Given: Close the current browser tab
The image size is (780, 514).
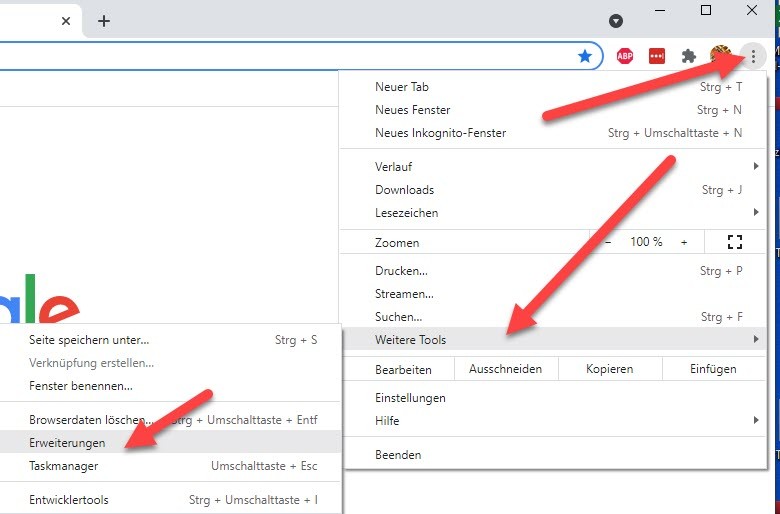Looking at the screenshot, I should [x=66, y=21].
